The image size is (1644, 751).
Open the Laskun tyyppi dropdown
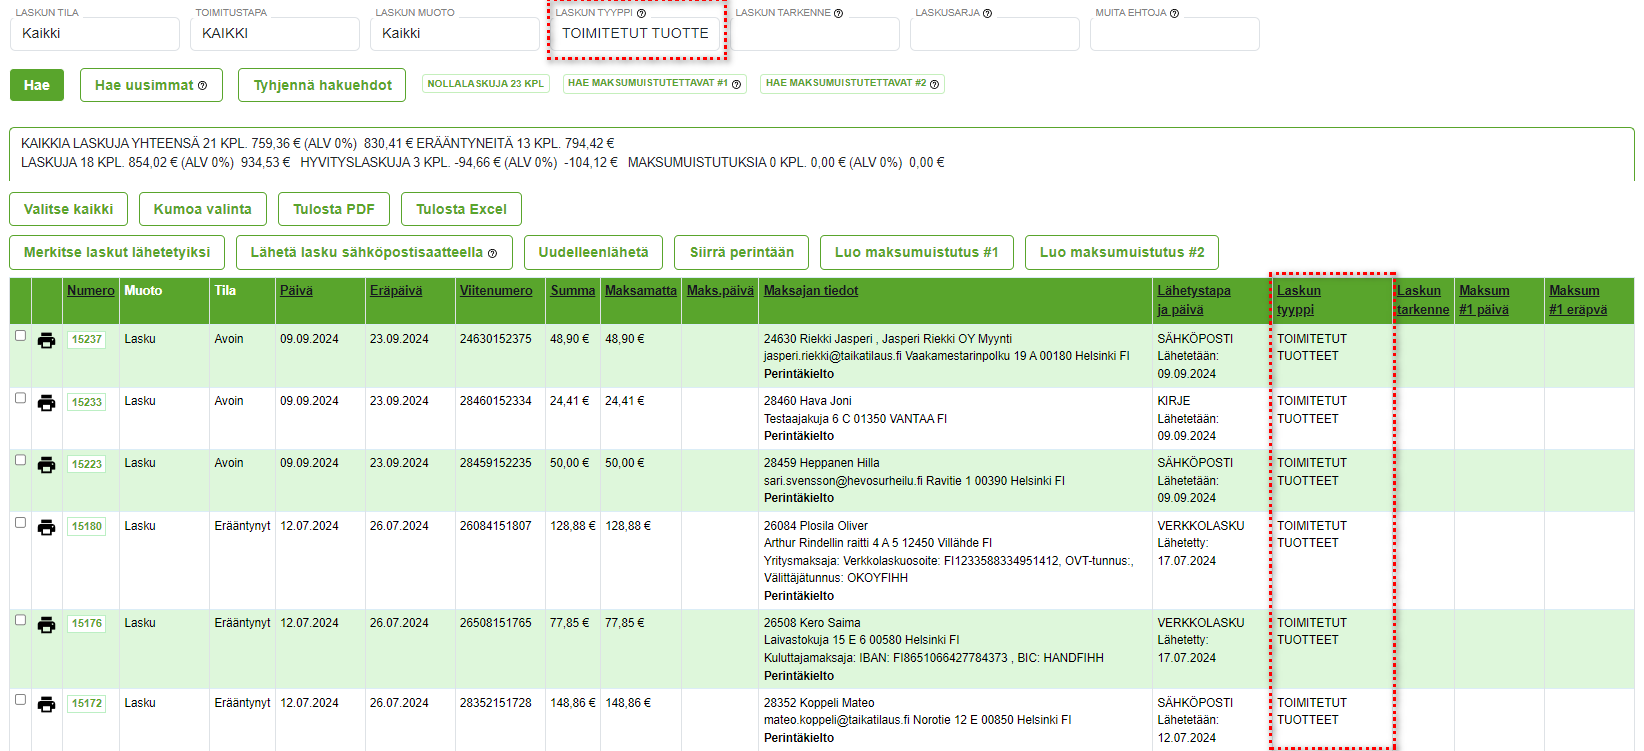pyautogui.click(x=636, y=33)
